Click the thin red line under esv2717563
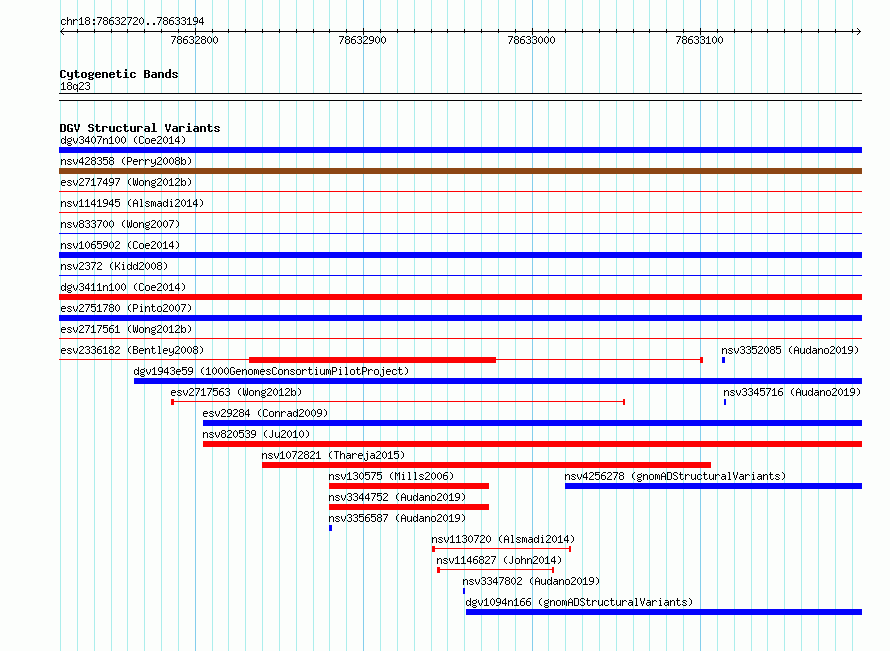The width and height of the screenshot is (890, 651). tap(398, 402)
